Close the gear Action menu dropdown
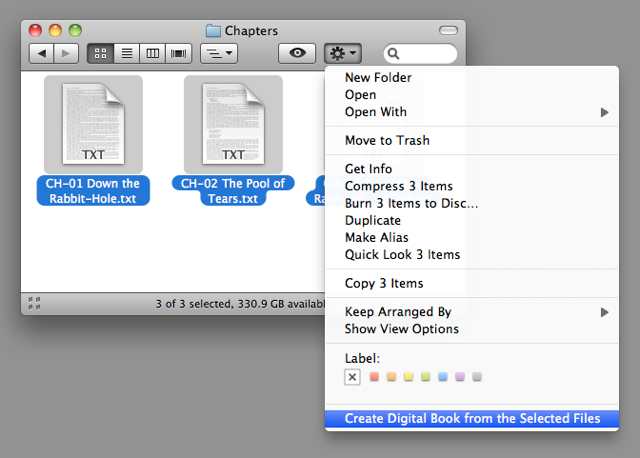 [x=342, y=53]
